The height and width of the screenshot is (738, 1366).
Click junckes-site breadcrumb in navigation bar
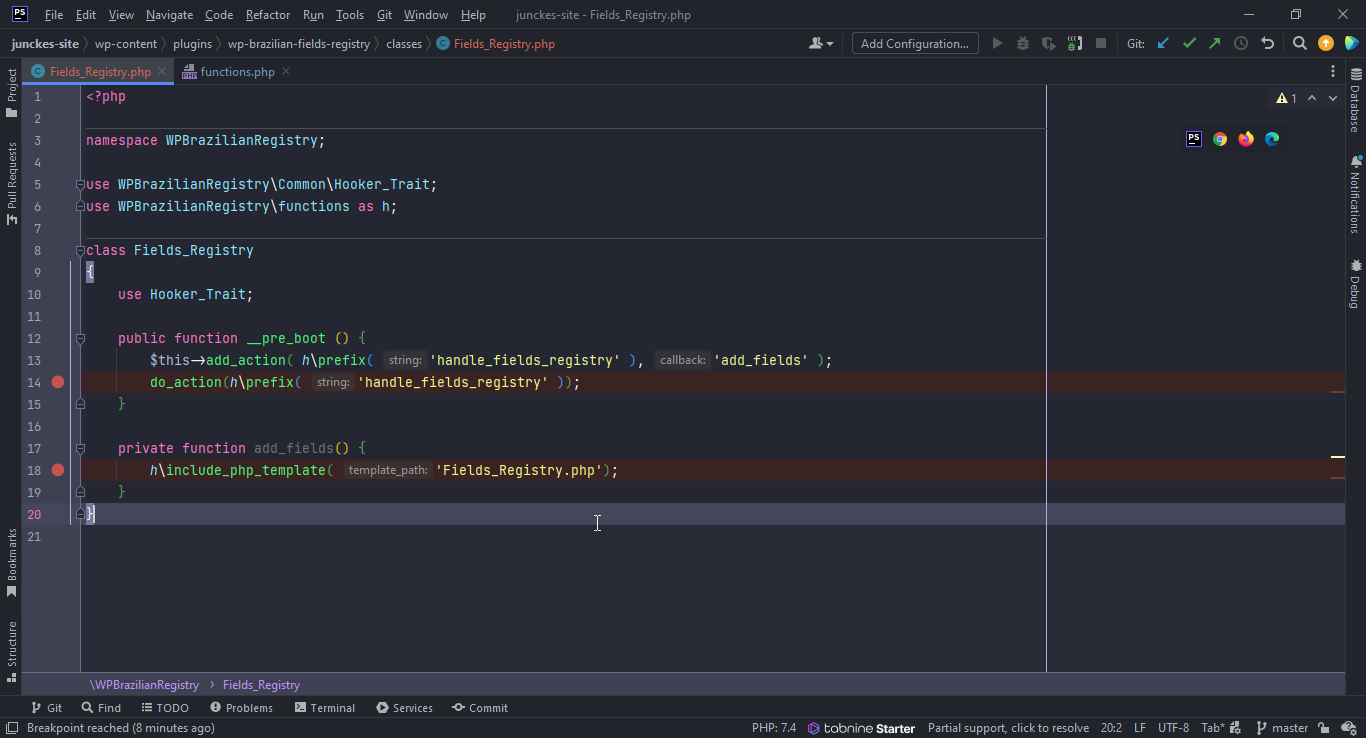45,43
